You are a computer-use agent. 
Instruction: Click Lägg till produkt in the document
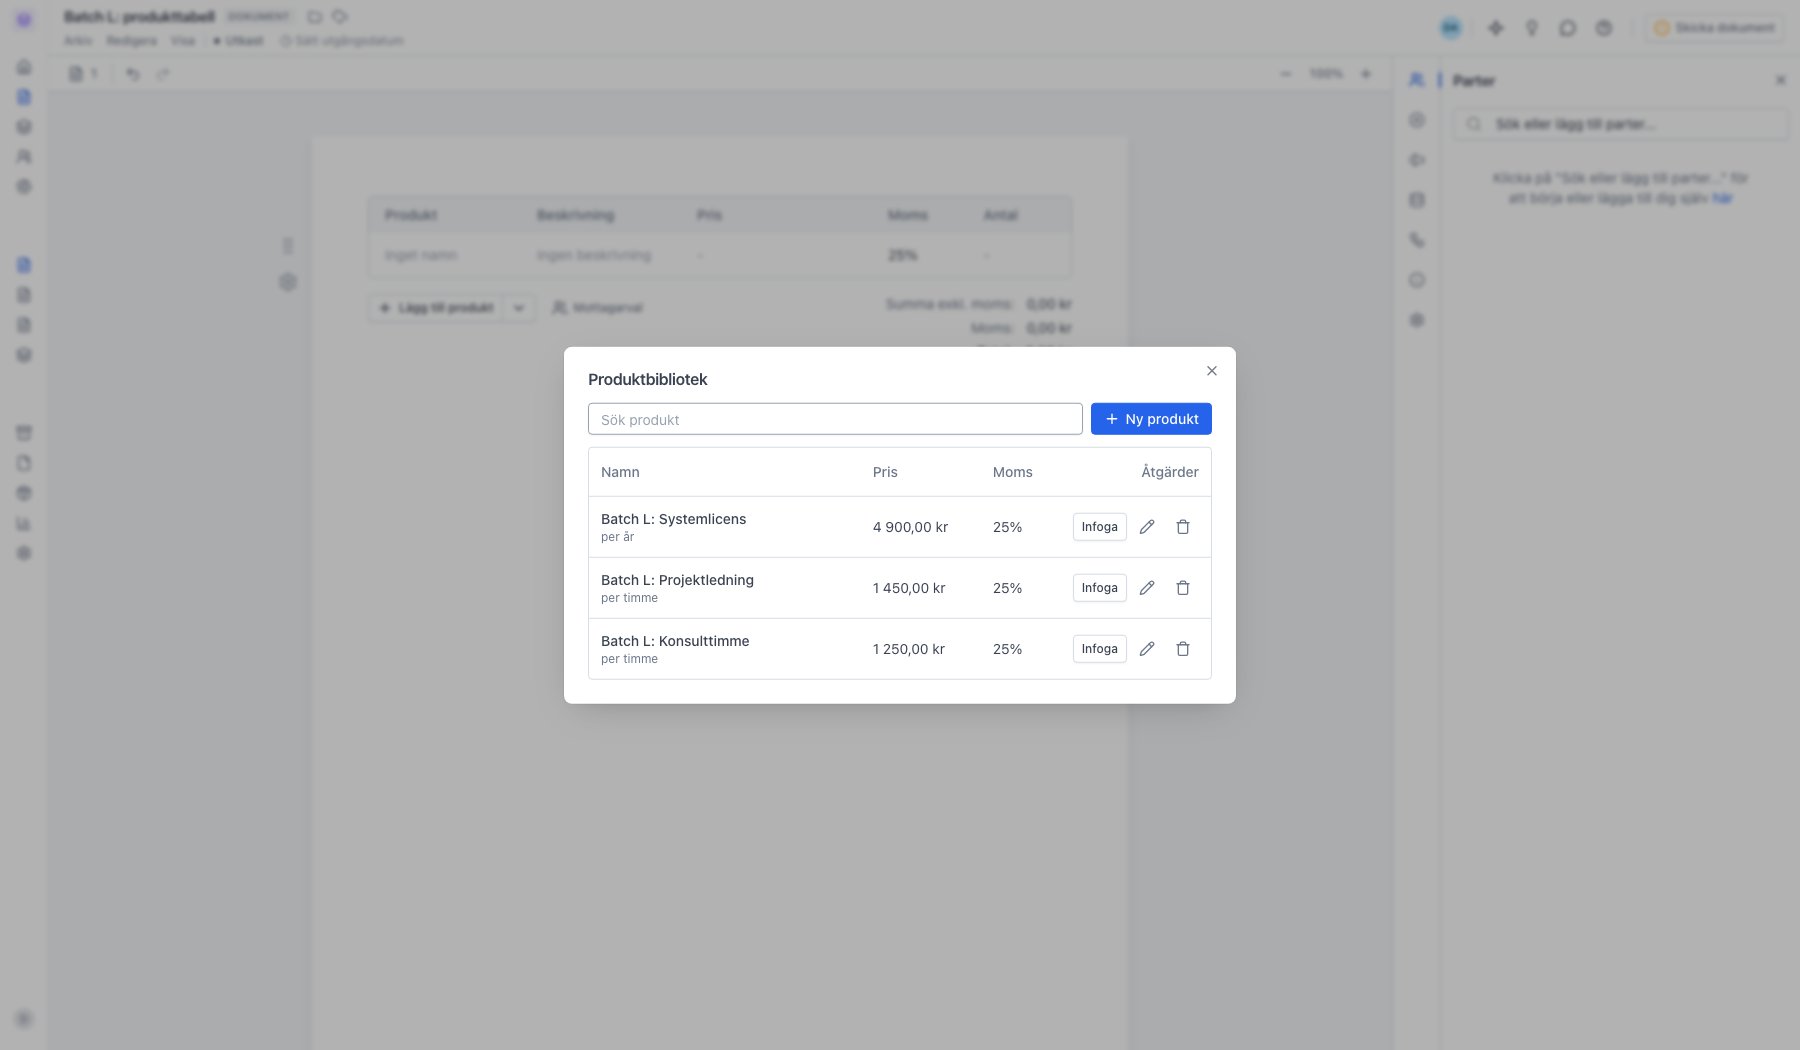(436, 308)
